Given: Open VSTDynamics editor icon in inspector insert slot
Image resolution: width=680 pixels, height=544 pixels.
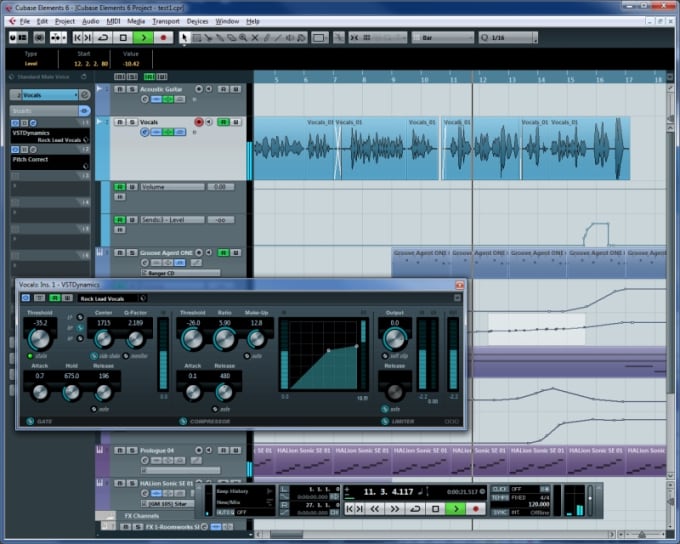Looking at the screenshot, I should pyautogui.click(x=33, y=123).
